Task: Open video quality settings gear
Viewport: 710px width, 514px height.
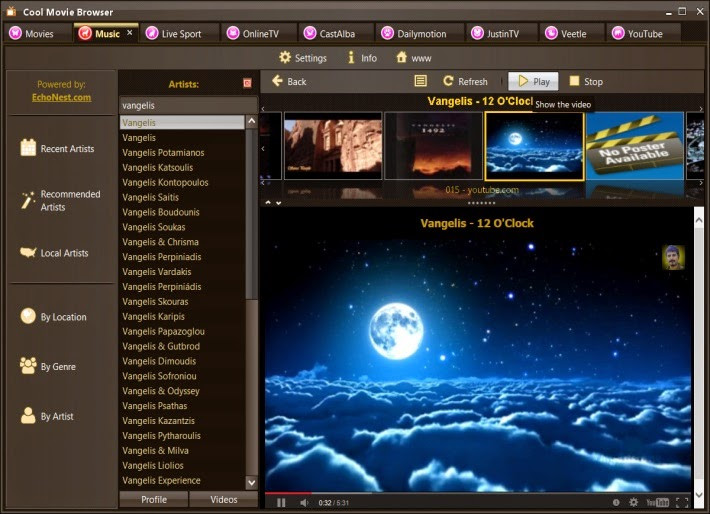Action: 633,502
